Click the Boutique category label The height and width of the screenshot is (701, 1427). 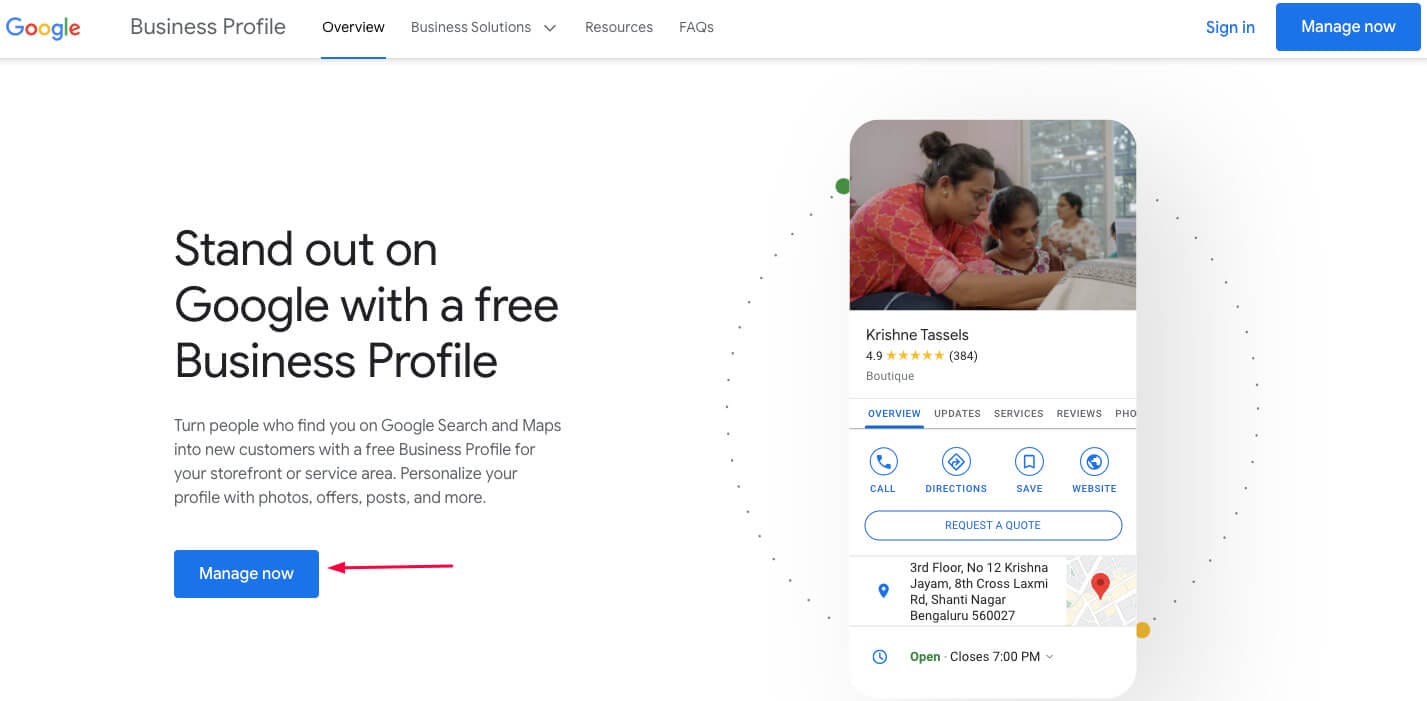(890, 376)
